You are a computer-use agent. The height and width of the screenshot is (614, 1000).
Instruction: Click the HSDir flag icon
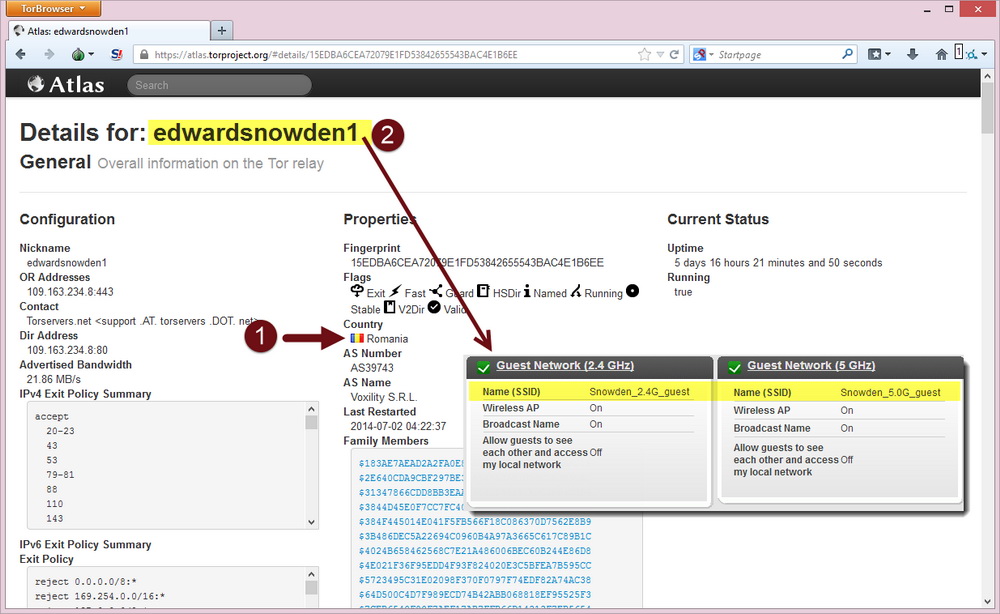click(x=483, y=291)
